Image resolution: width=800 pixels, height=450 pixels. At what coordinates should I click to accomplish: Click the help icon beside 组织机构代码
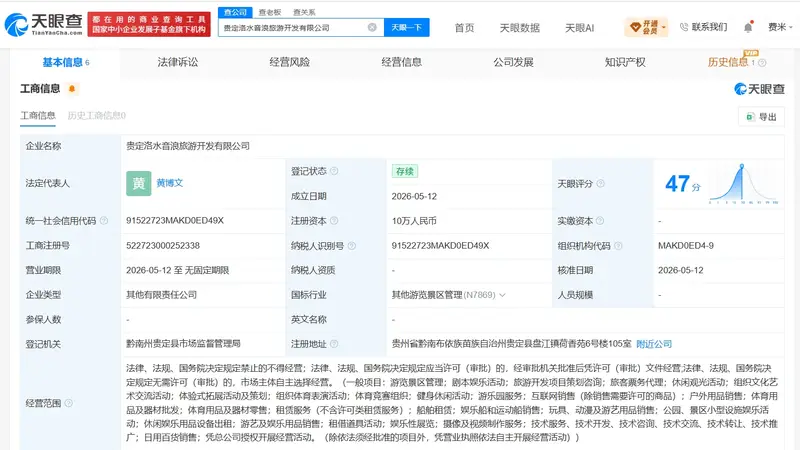(618, 245)
